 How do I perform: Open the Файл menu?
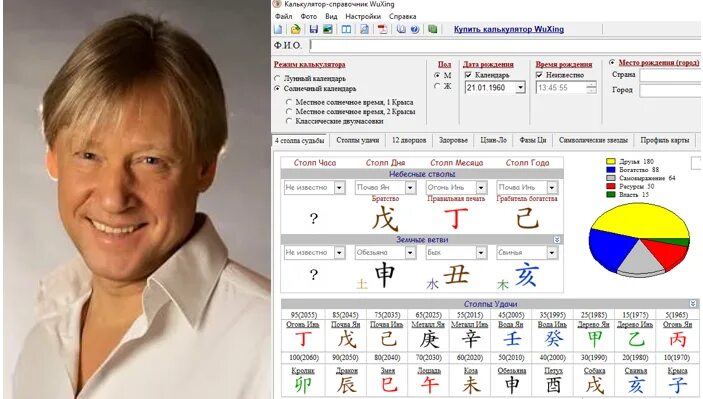pyautogui.click(x=283, y=16)
